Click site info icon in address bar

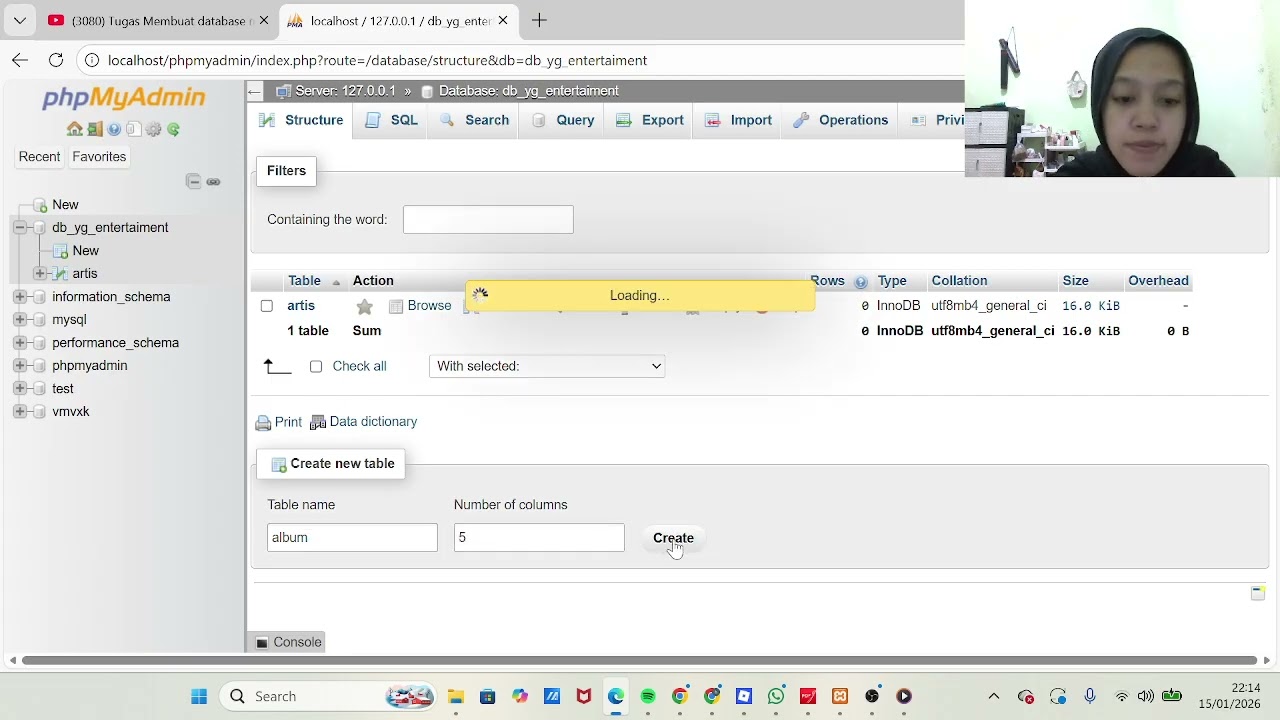[92, 60]
